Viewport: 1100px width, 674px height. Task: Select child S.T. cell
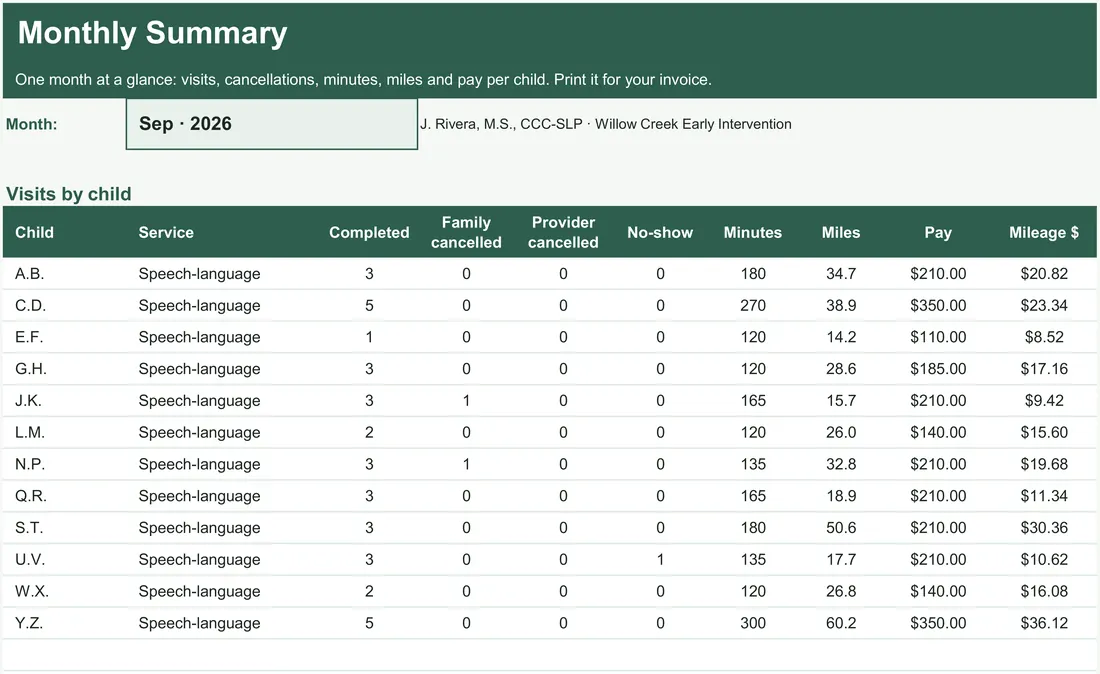[x=29, y=527]
